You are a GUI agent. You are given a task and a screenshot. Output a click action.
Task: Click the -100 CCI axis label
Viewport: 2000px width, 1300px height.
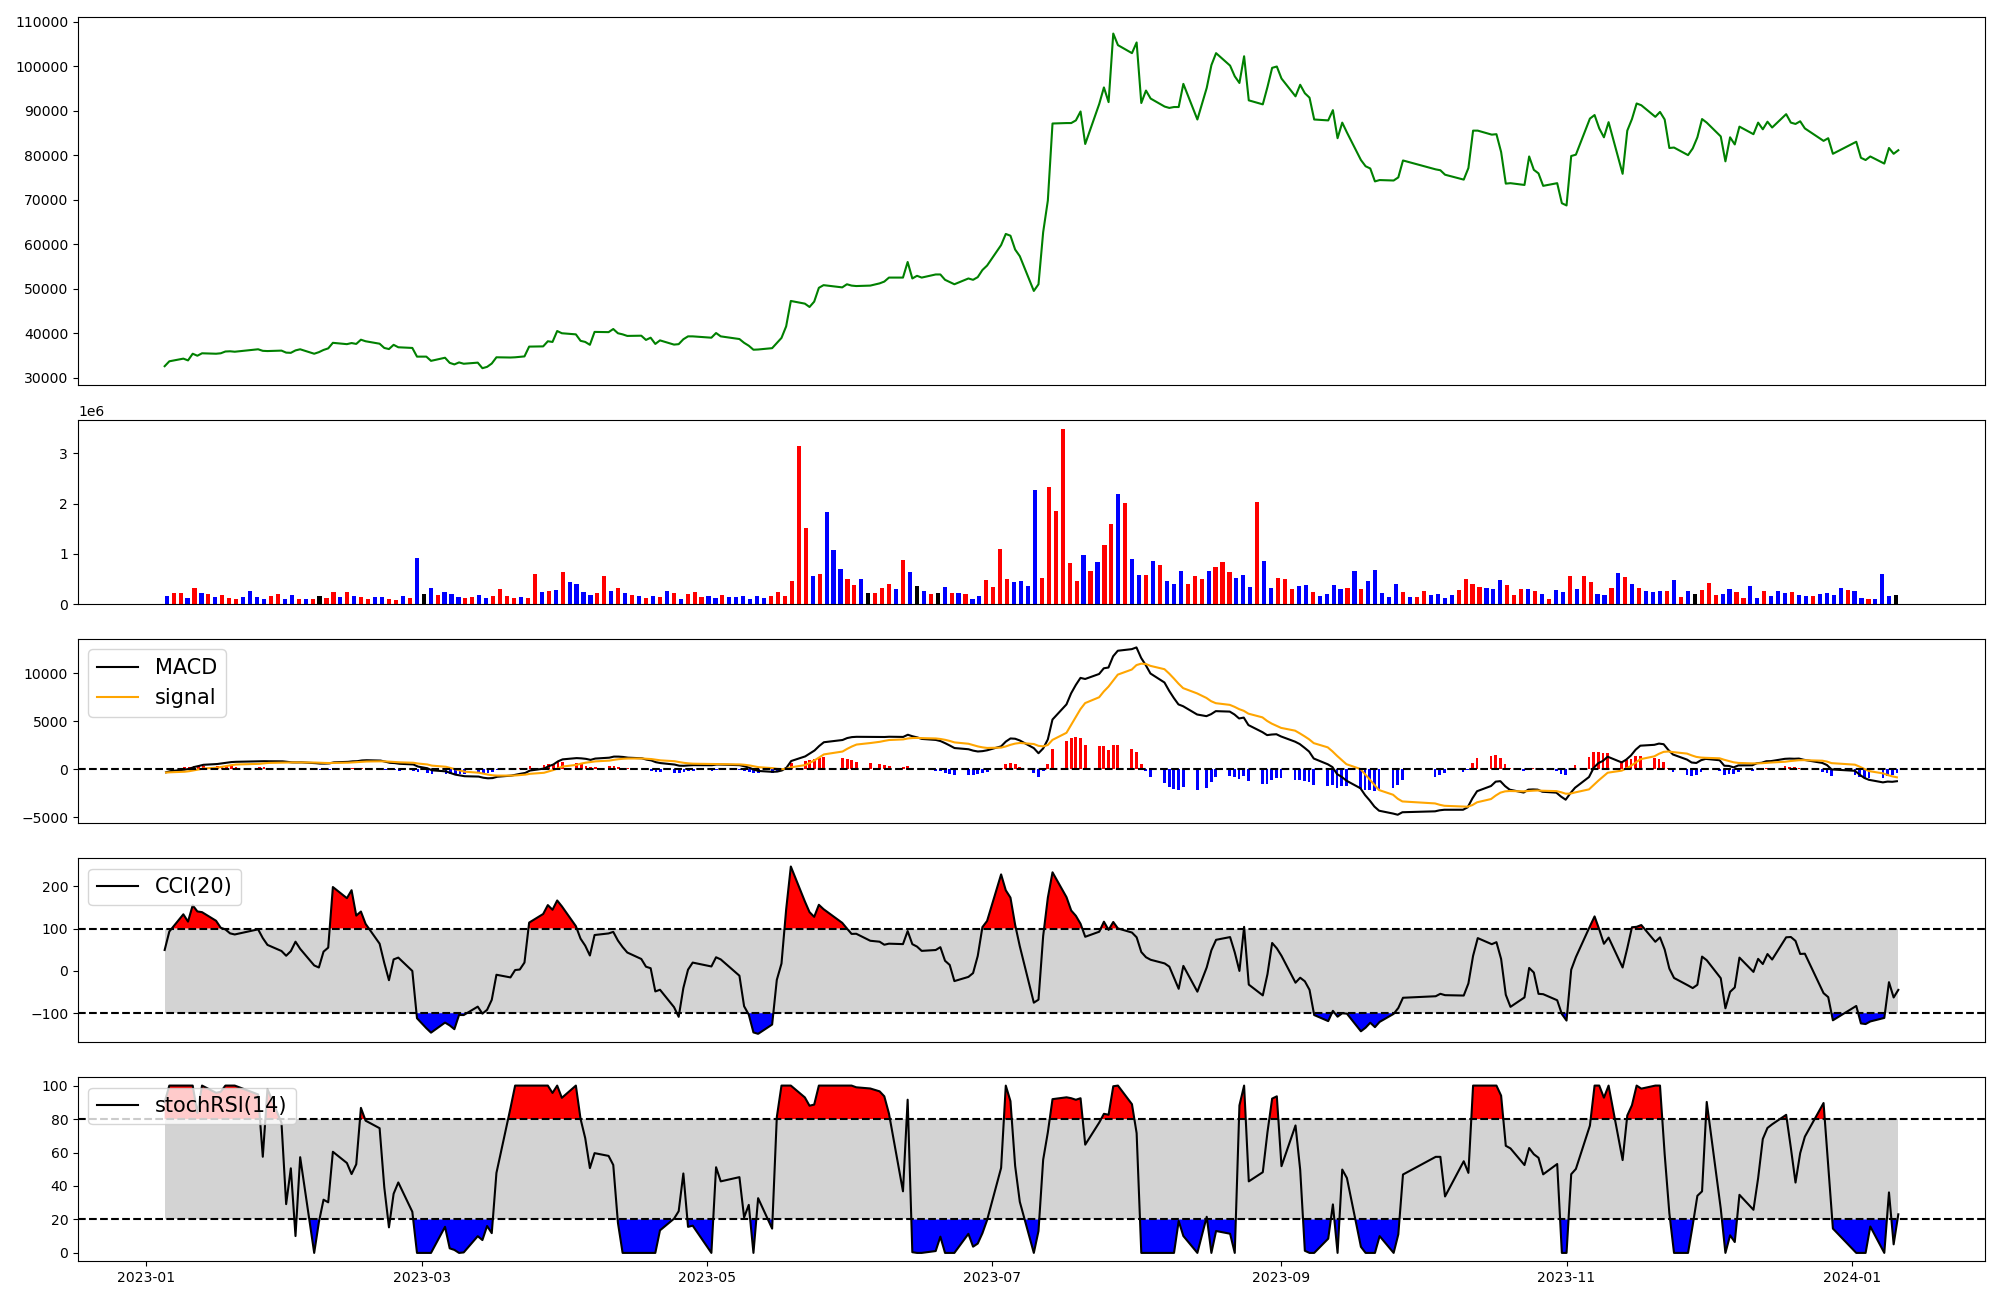52,1014
